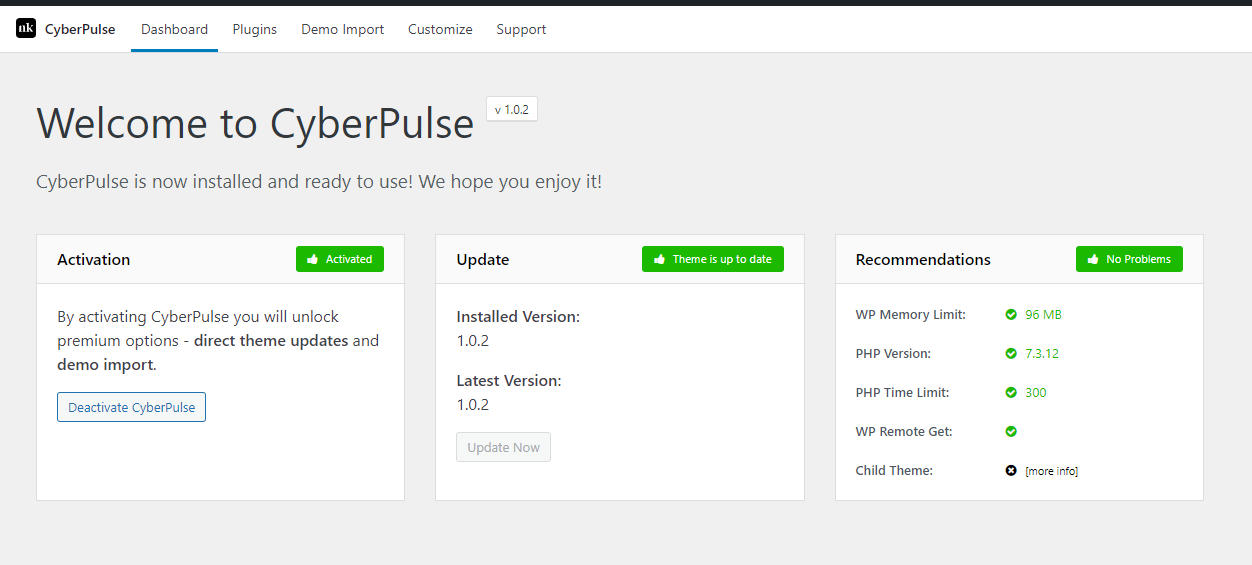The image size is (1252, 565).
Task: Click the CyberPulse nk logo icon
Action: (26, 29)
